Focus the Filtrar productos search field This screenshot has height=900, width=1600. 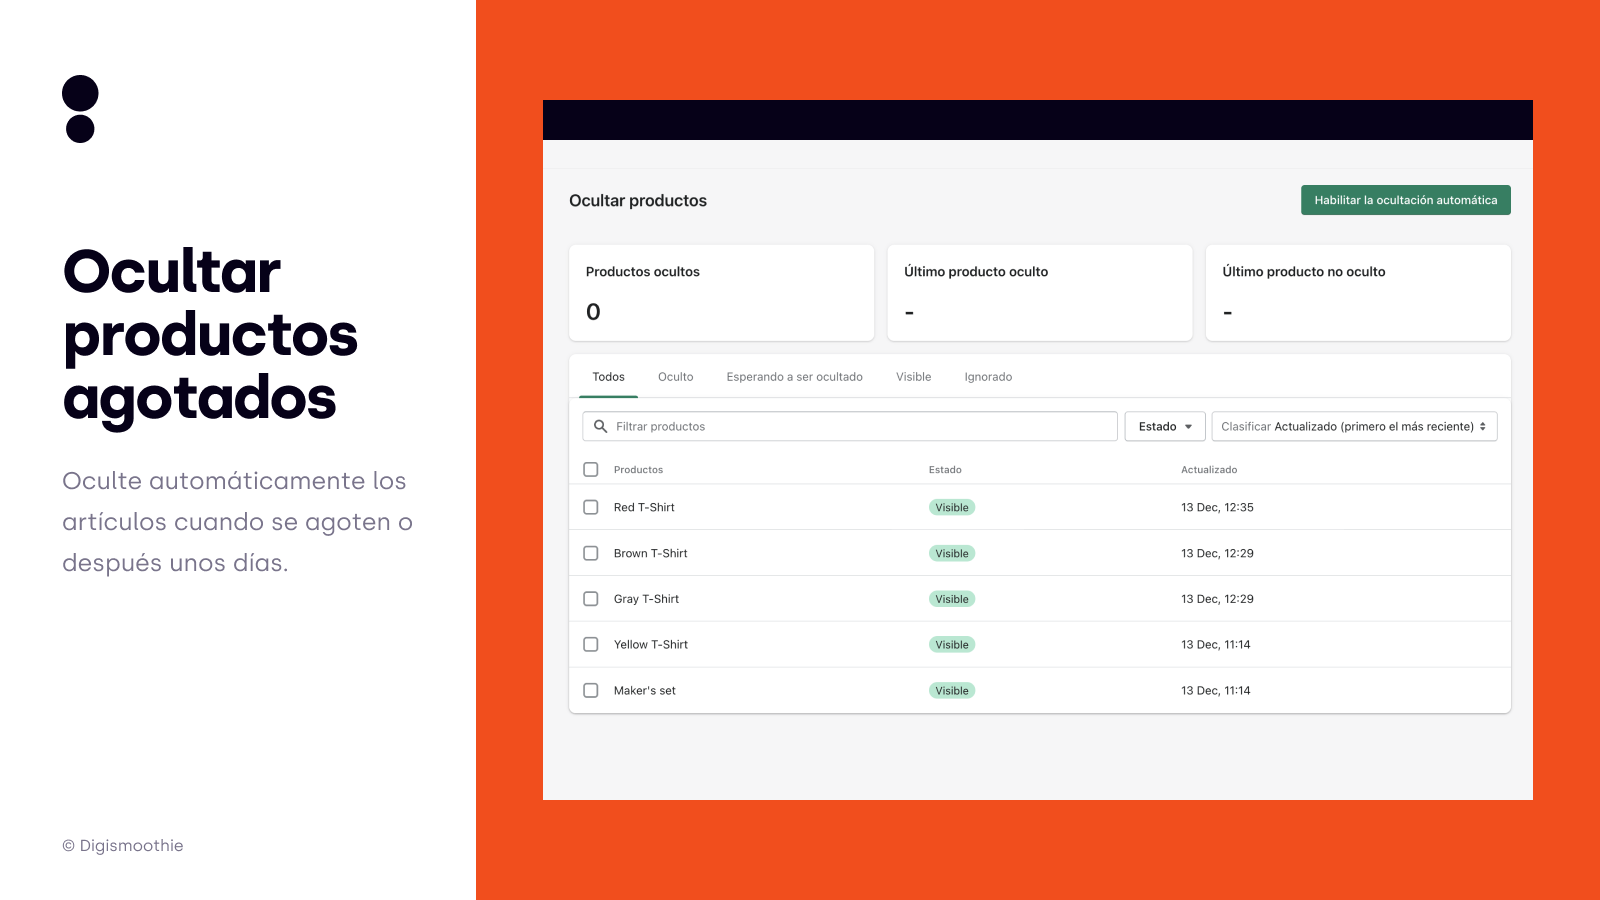click(850, 426)
